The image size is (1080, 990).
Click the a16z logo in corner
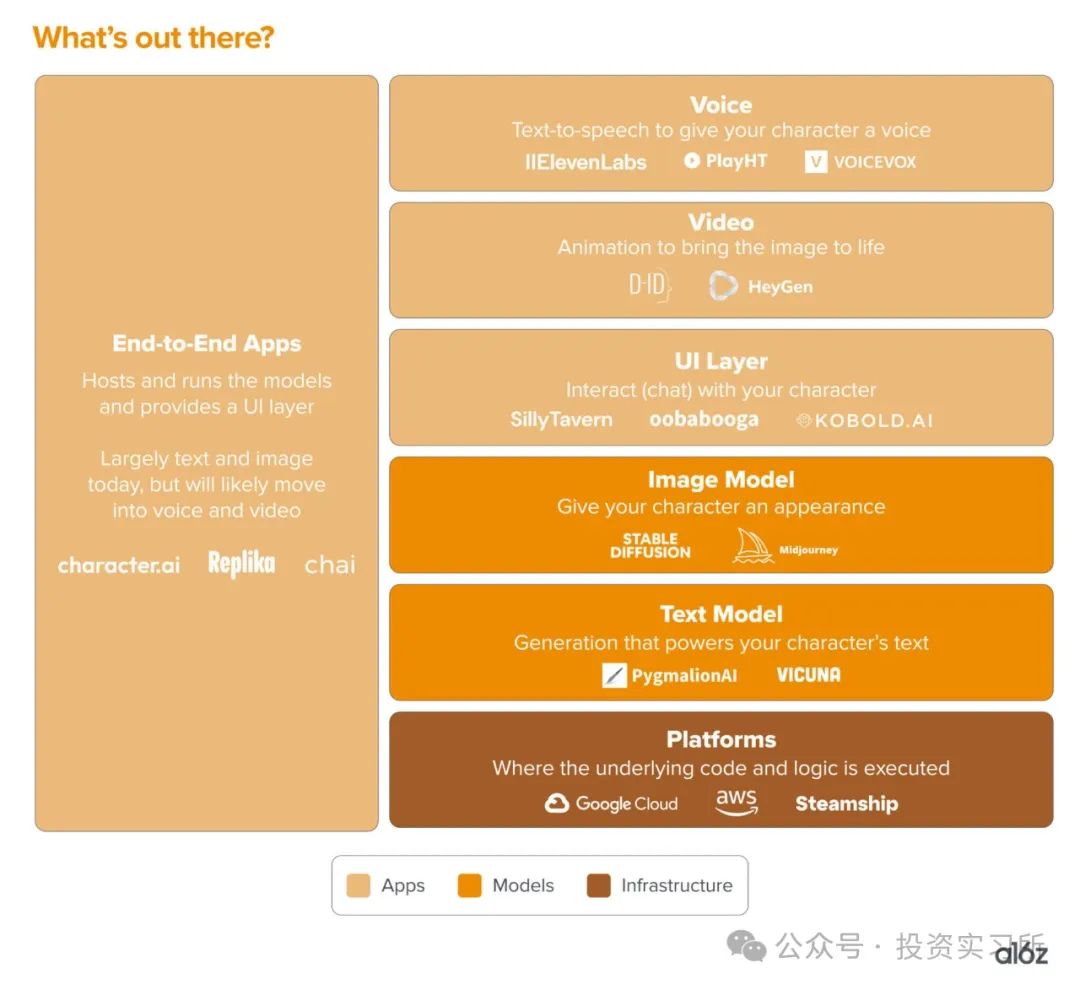(1021, 953)
